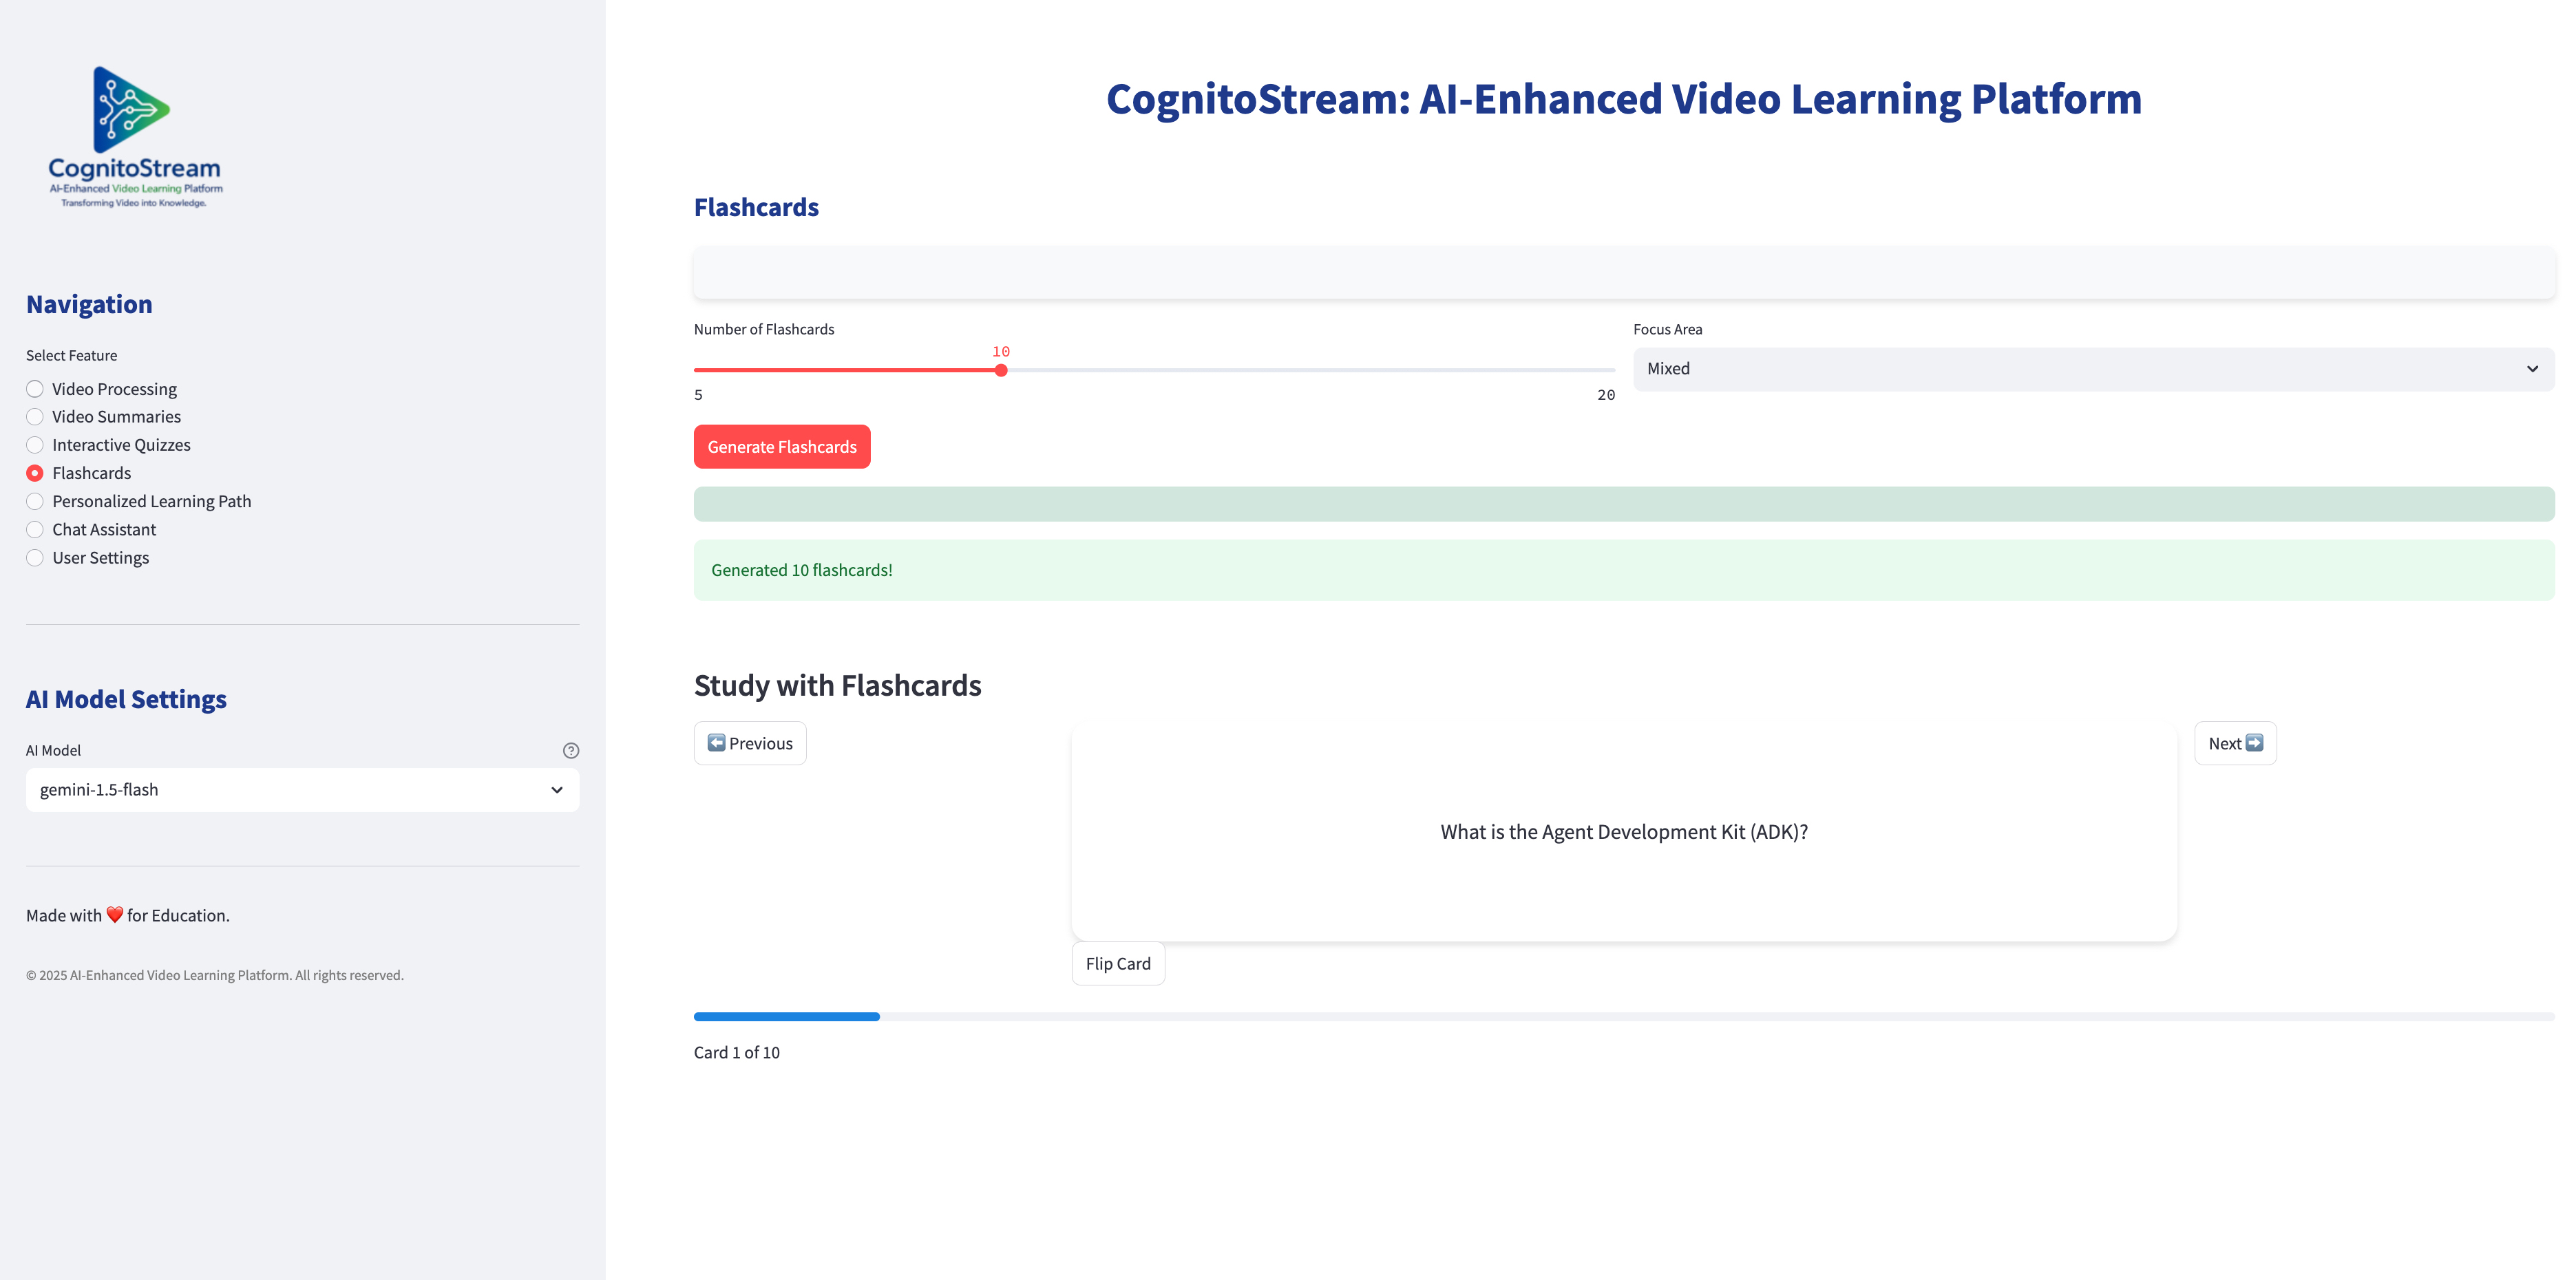Click the red heart emoji in footer
The width and height of the screenshot is (2576, 1280).
tap(114, 915)
